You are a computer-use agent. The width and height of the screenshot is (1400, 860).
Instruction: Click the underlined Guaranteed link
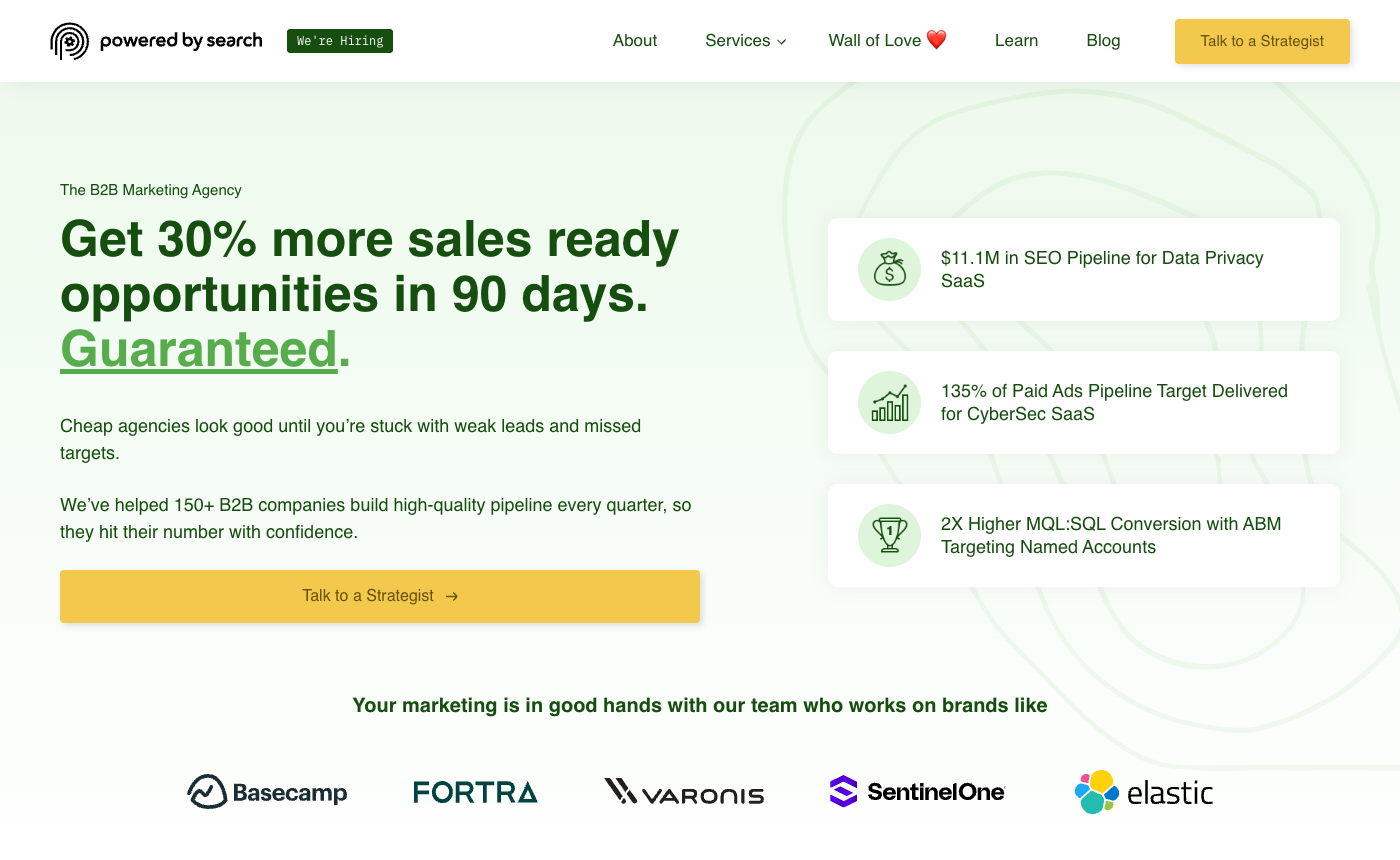tap(199, 349)
